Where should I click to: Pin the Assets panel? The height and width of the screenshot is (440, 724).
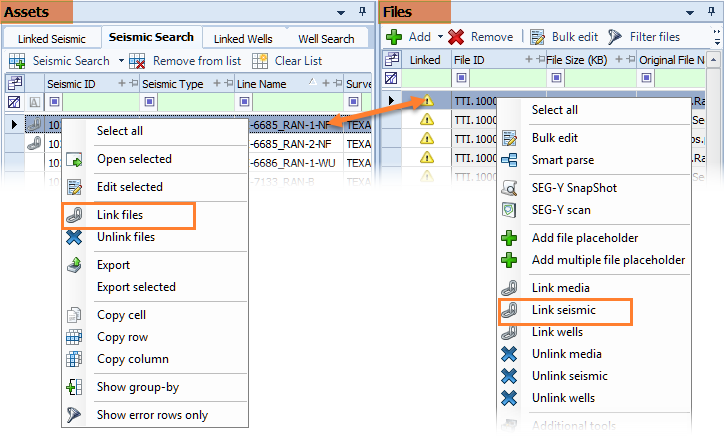[362, 12]
